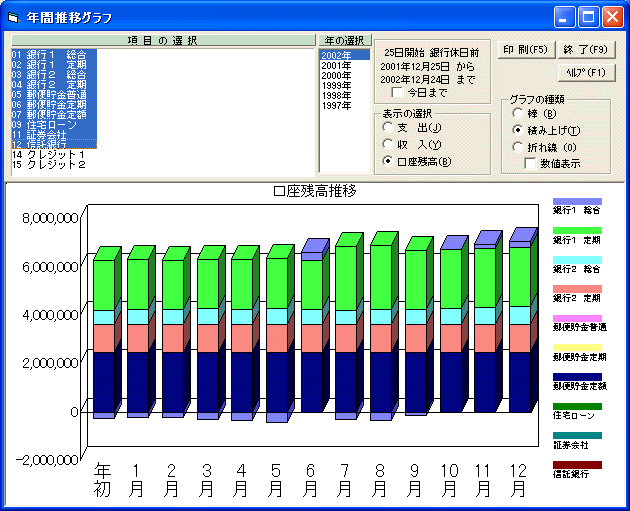
Task: Choose the 折れ線 line graph option
Action: click(x=517, y=147)
